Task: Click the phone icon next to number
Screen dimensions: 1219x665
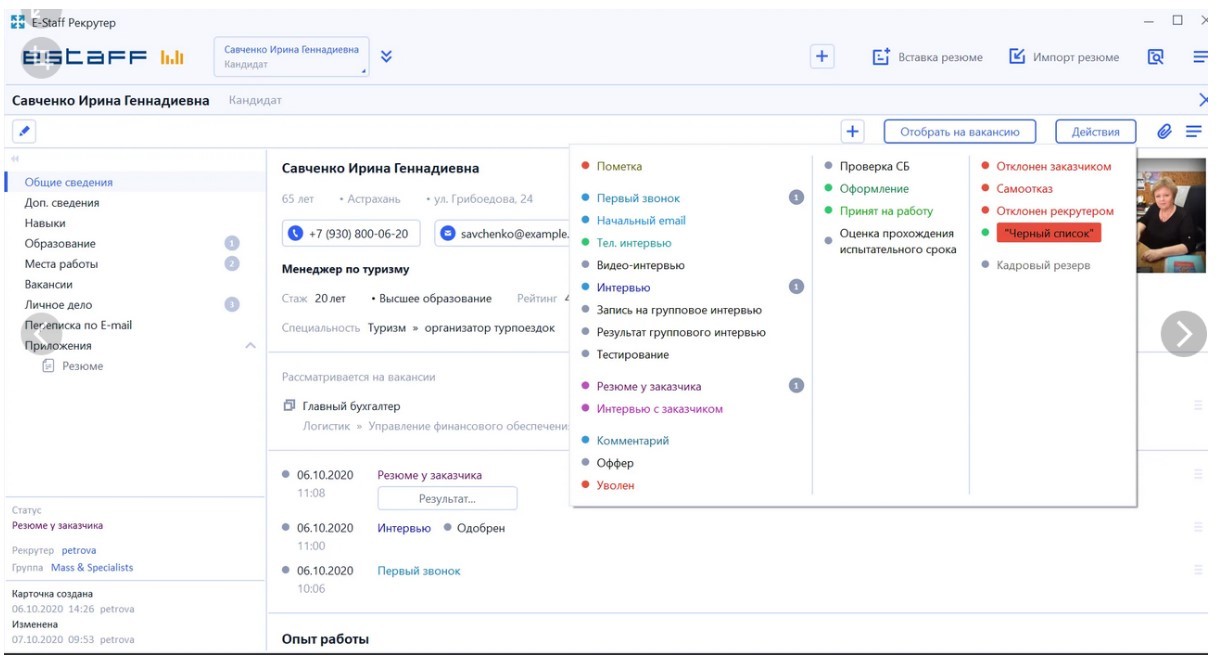Action: pos(295,233)
